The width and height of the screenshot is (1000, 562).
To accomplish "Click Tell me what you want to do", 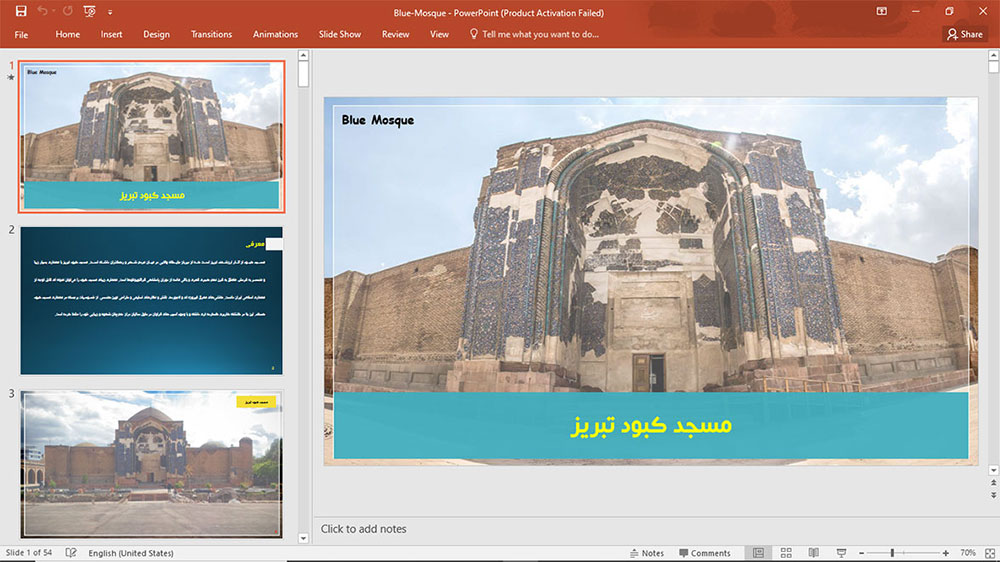I will [x=534, y=34].
